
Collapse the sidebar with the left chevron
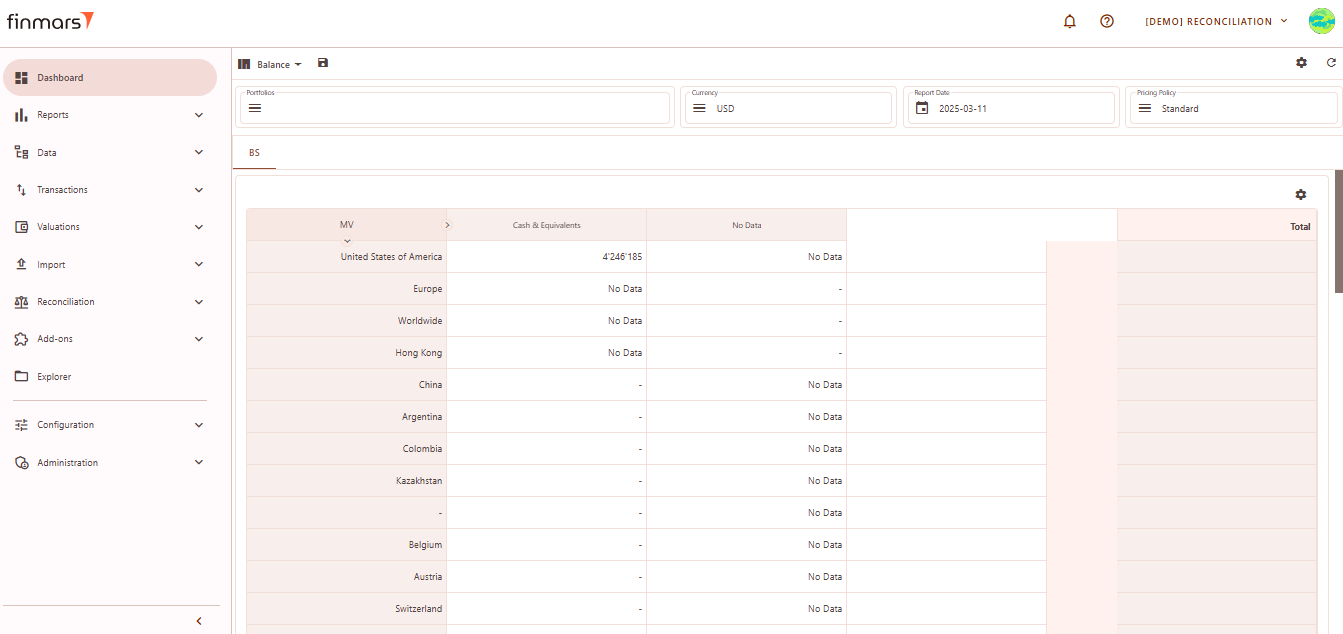coord(198,621)
